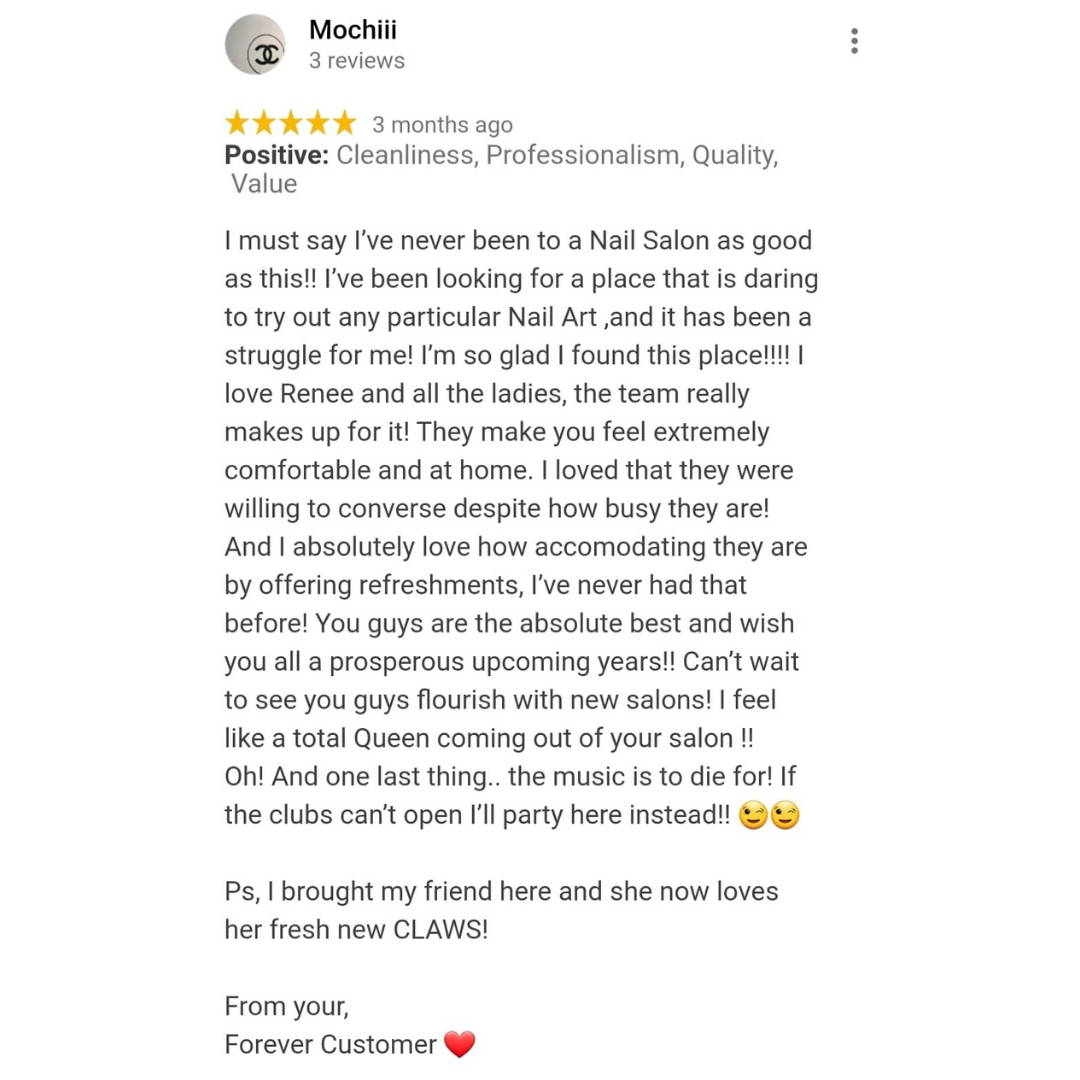This screenshot has height=1080, width=1080.
Task: Click the red heart emoji after 'Forever Customer'
Action: pyautogui.click(x=459, y=1044)
